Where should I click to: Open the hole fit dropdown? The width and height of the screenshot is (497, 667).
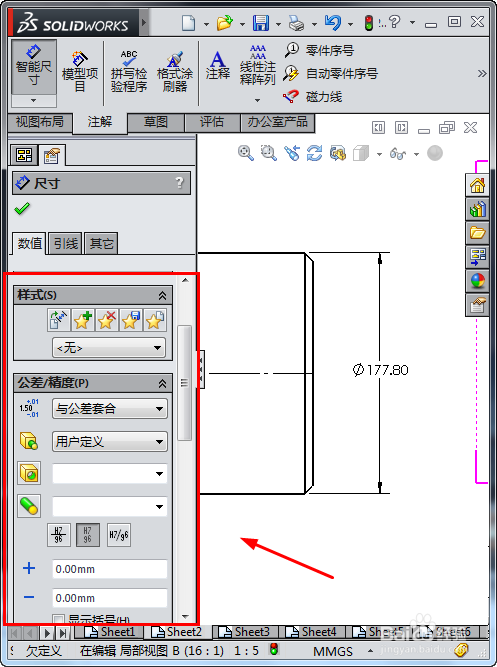click(110, 473)
